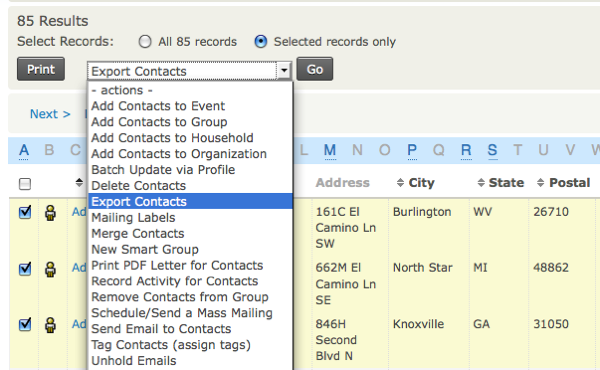Uncheck the North Star row checkbox
This screenshot has height=370, width=600.
click(25, 269)
